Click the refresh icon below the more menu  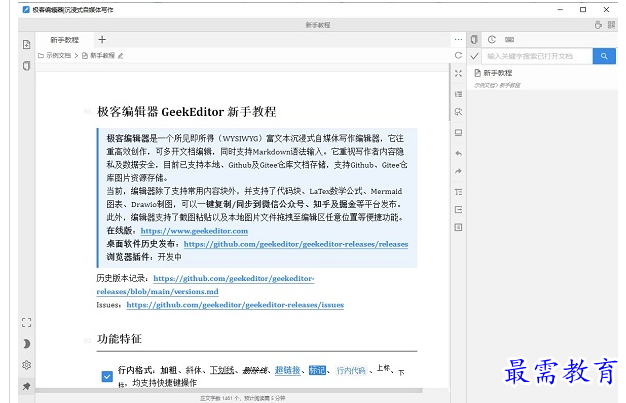pos(458,56)
